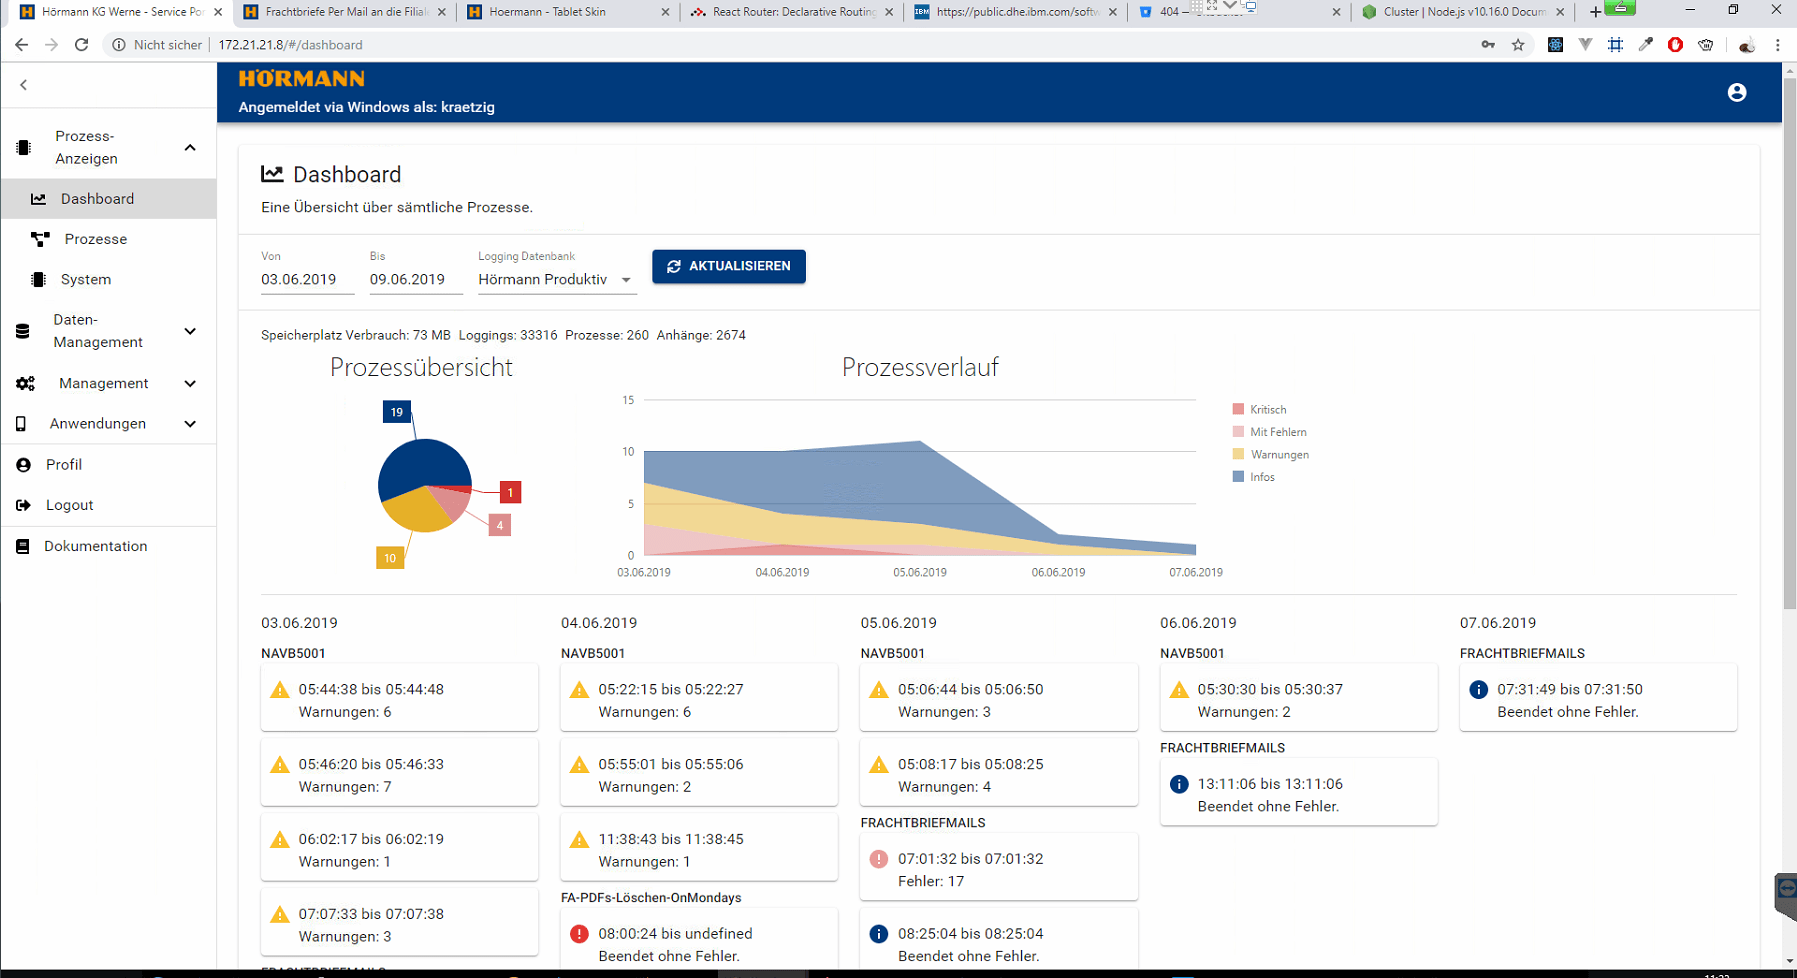The width and height of the screenshot is (1797, 978).
Task: Toggle the Warnungen legend swatch
Action: (1239, 454)
